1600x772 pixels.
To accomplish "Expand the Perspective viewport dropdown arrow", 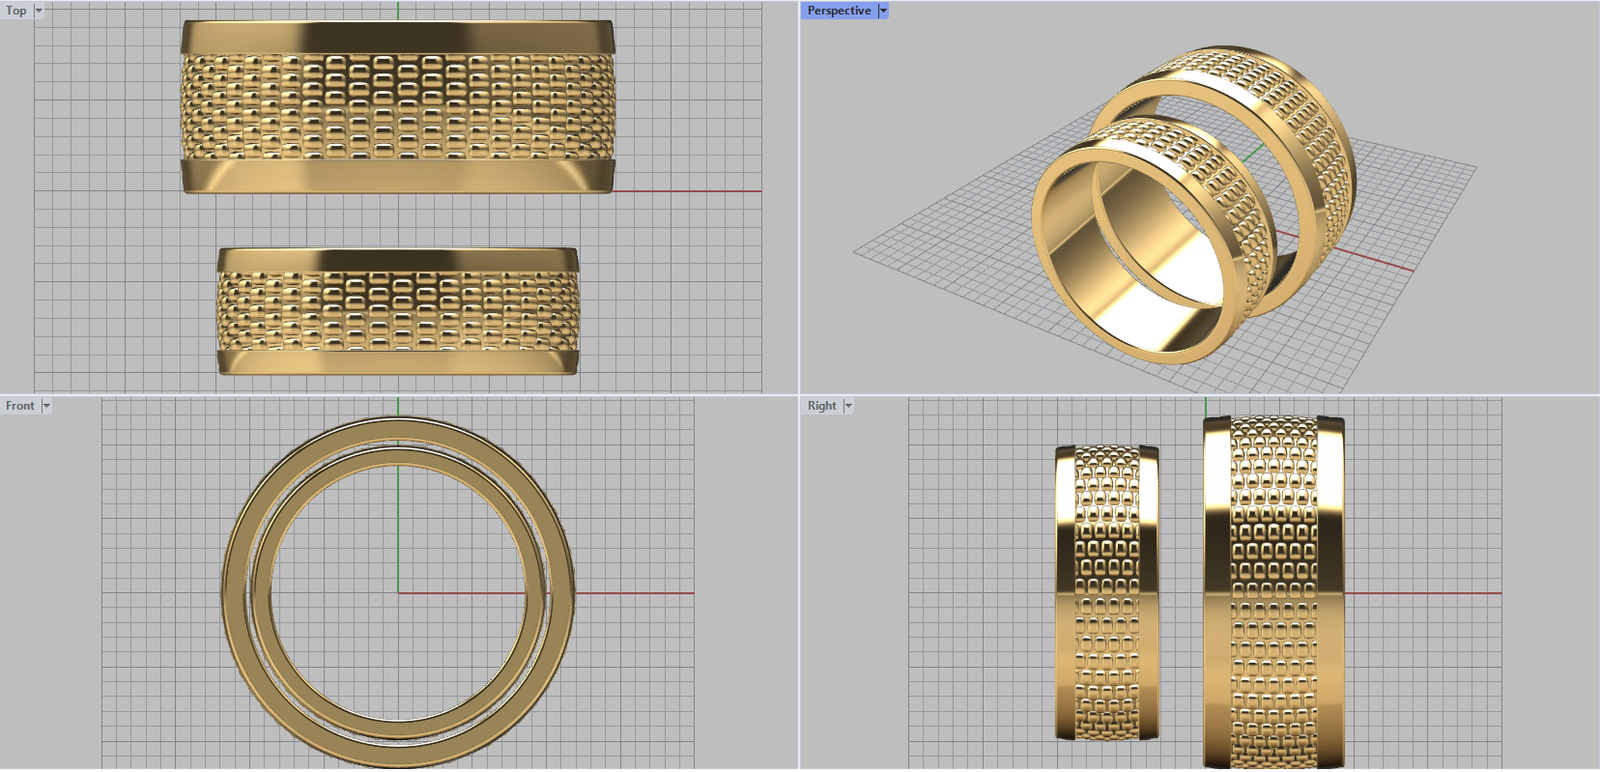I will click(x=883, y=11).
